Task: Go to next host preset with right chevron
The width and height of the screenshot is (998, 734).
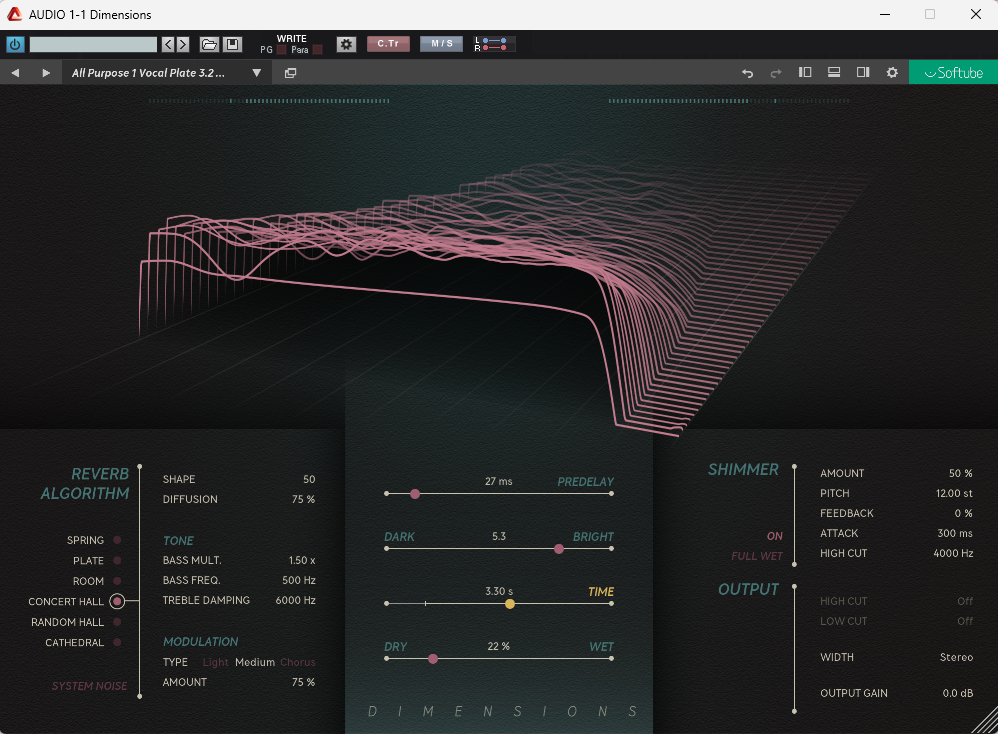Action: 183,45
